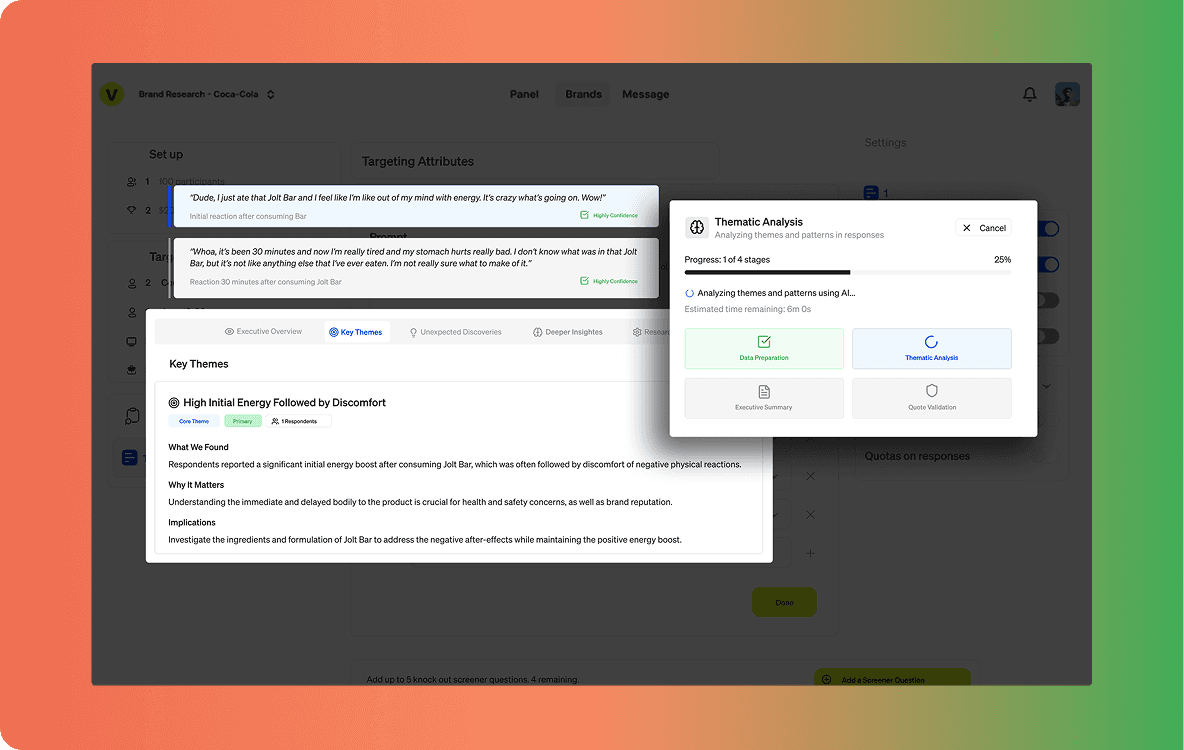The height and width of the screenshot is (750, 1184).
Task: Open the Brand Research - Coca-Cola project switcher
Action: [x=206, y=94]
